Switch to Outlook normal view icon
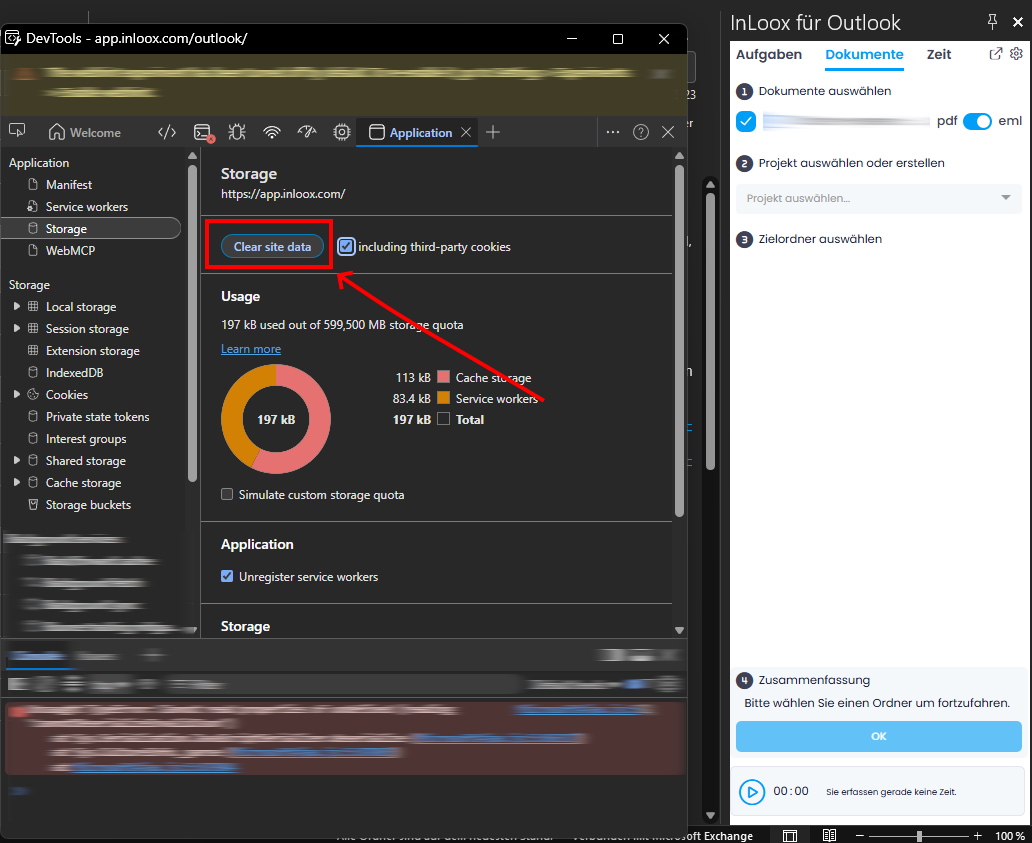This screenshot has width=1032, height=843. [x=790, y=836]
